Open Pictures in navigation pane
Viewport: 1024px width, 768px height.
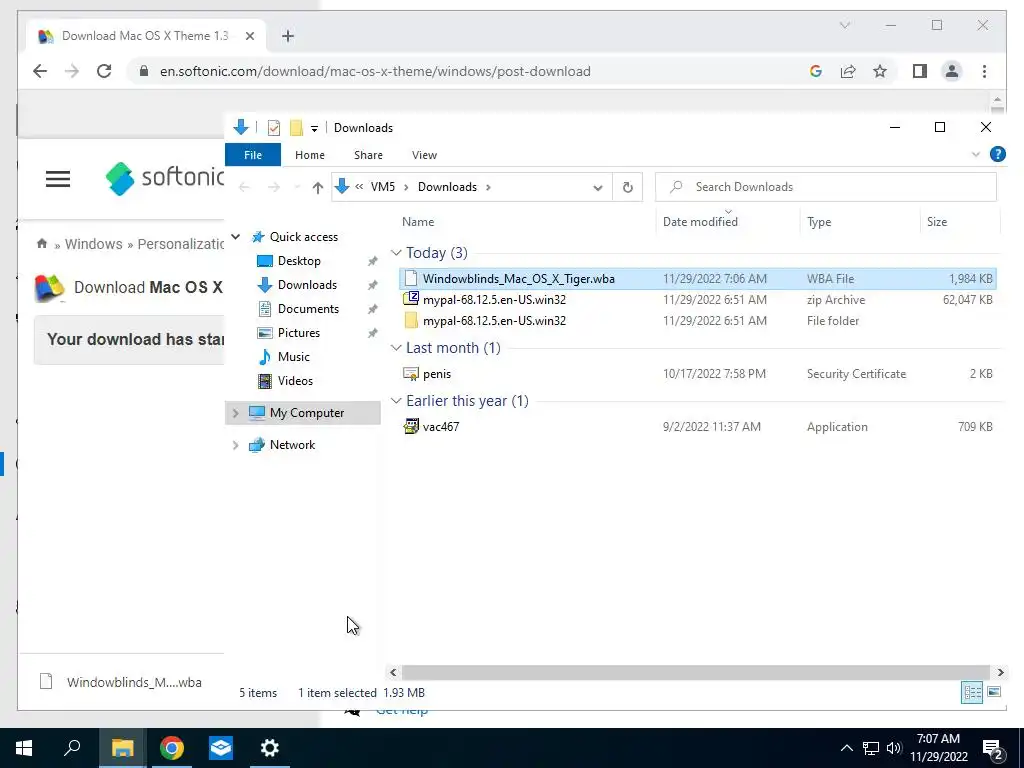298,333
